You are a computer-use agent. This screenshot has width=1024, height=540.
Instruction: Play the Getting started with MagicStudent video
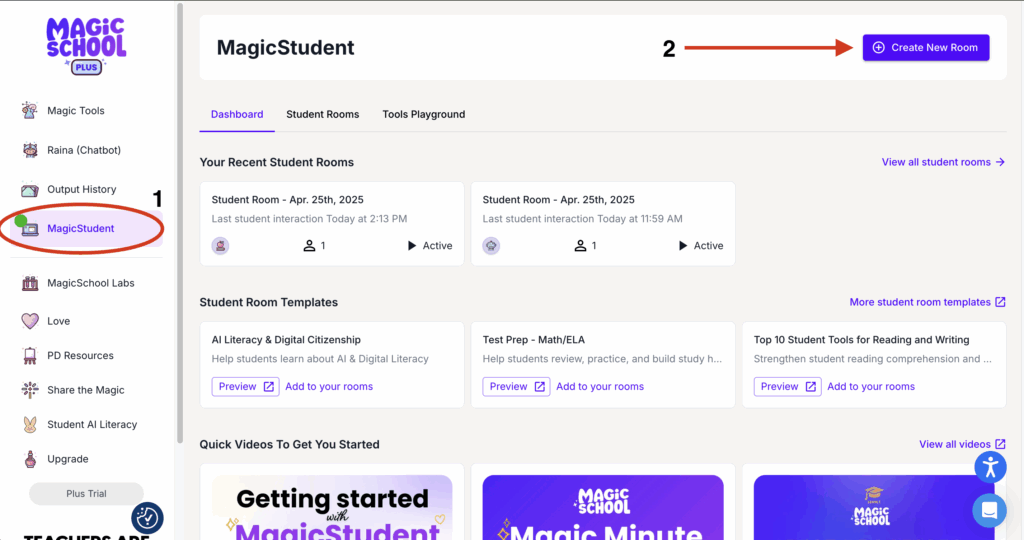coord(332,506)
